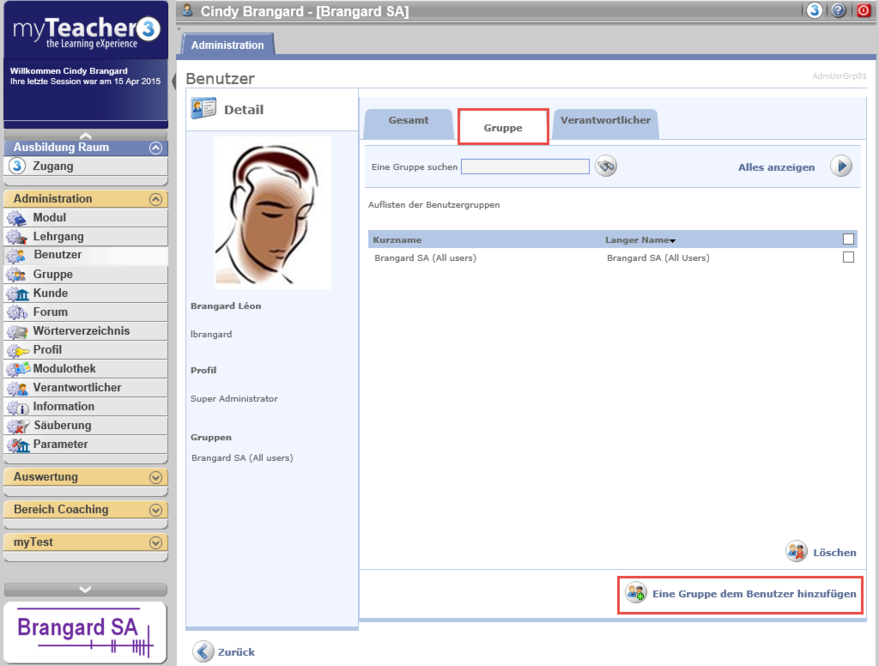Viewport: 879px width, 666px height.
Task: Switch to the Verantwortlicher tab
Action: coord(605,121)
